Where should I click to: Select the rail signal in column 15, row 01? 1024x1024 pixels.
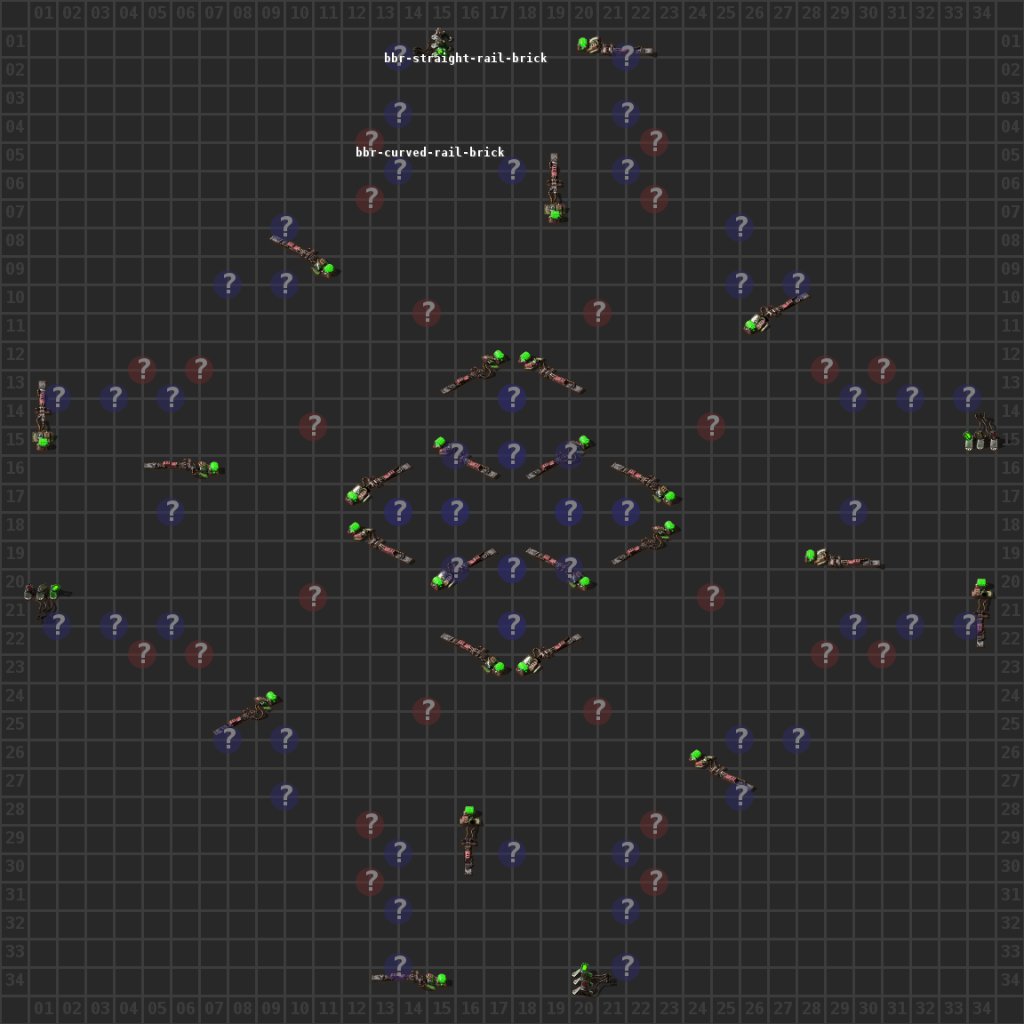pyautogui.click(x=440, y=41)
